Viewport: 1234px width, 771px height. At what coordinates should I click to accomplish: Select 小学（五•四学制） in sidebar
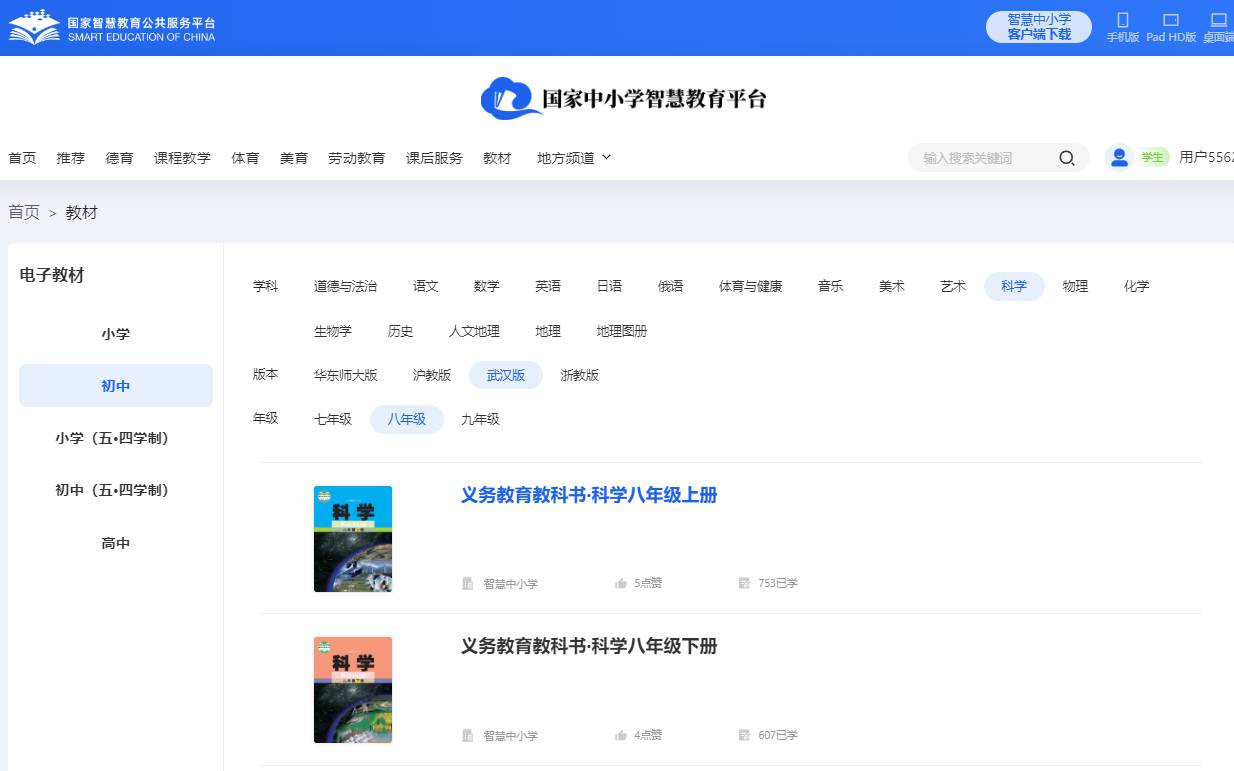click(116, 438)
